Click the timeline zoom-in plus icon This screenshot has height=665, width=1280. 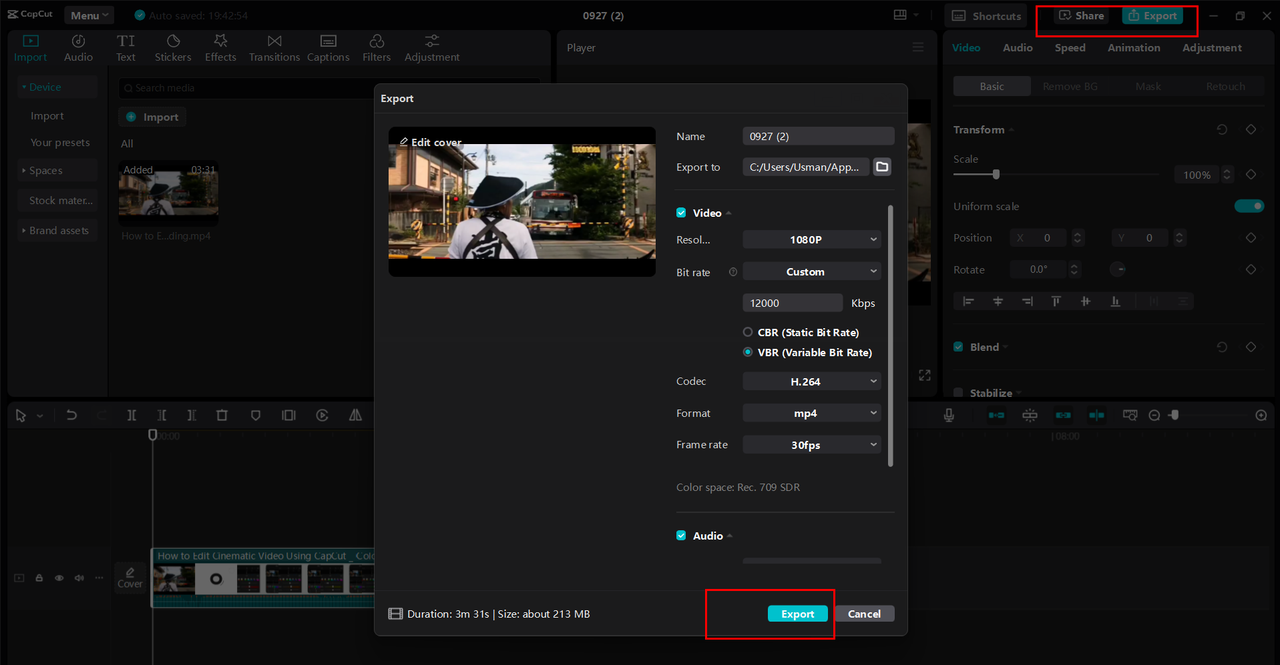[1261, 415]
